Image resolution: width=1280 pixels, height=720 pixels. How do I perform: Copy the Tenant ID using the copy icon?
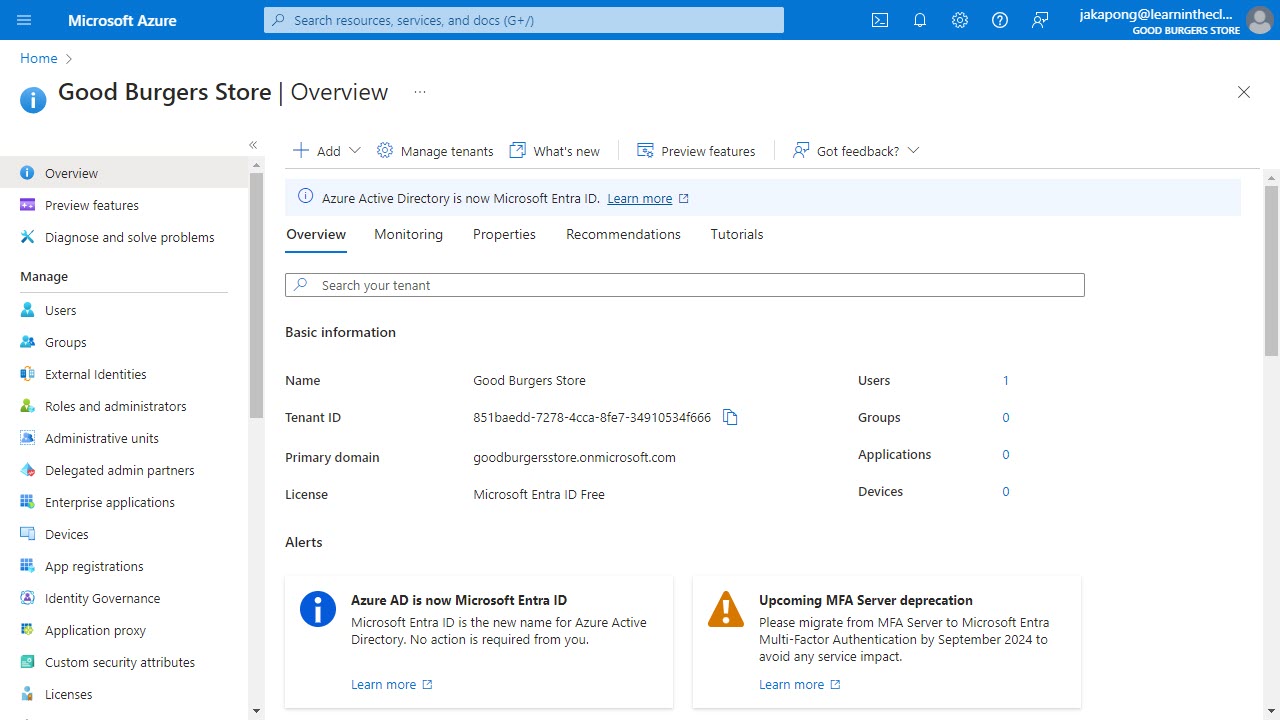[730, 417]
